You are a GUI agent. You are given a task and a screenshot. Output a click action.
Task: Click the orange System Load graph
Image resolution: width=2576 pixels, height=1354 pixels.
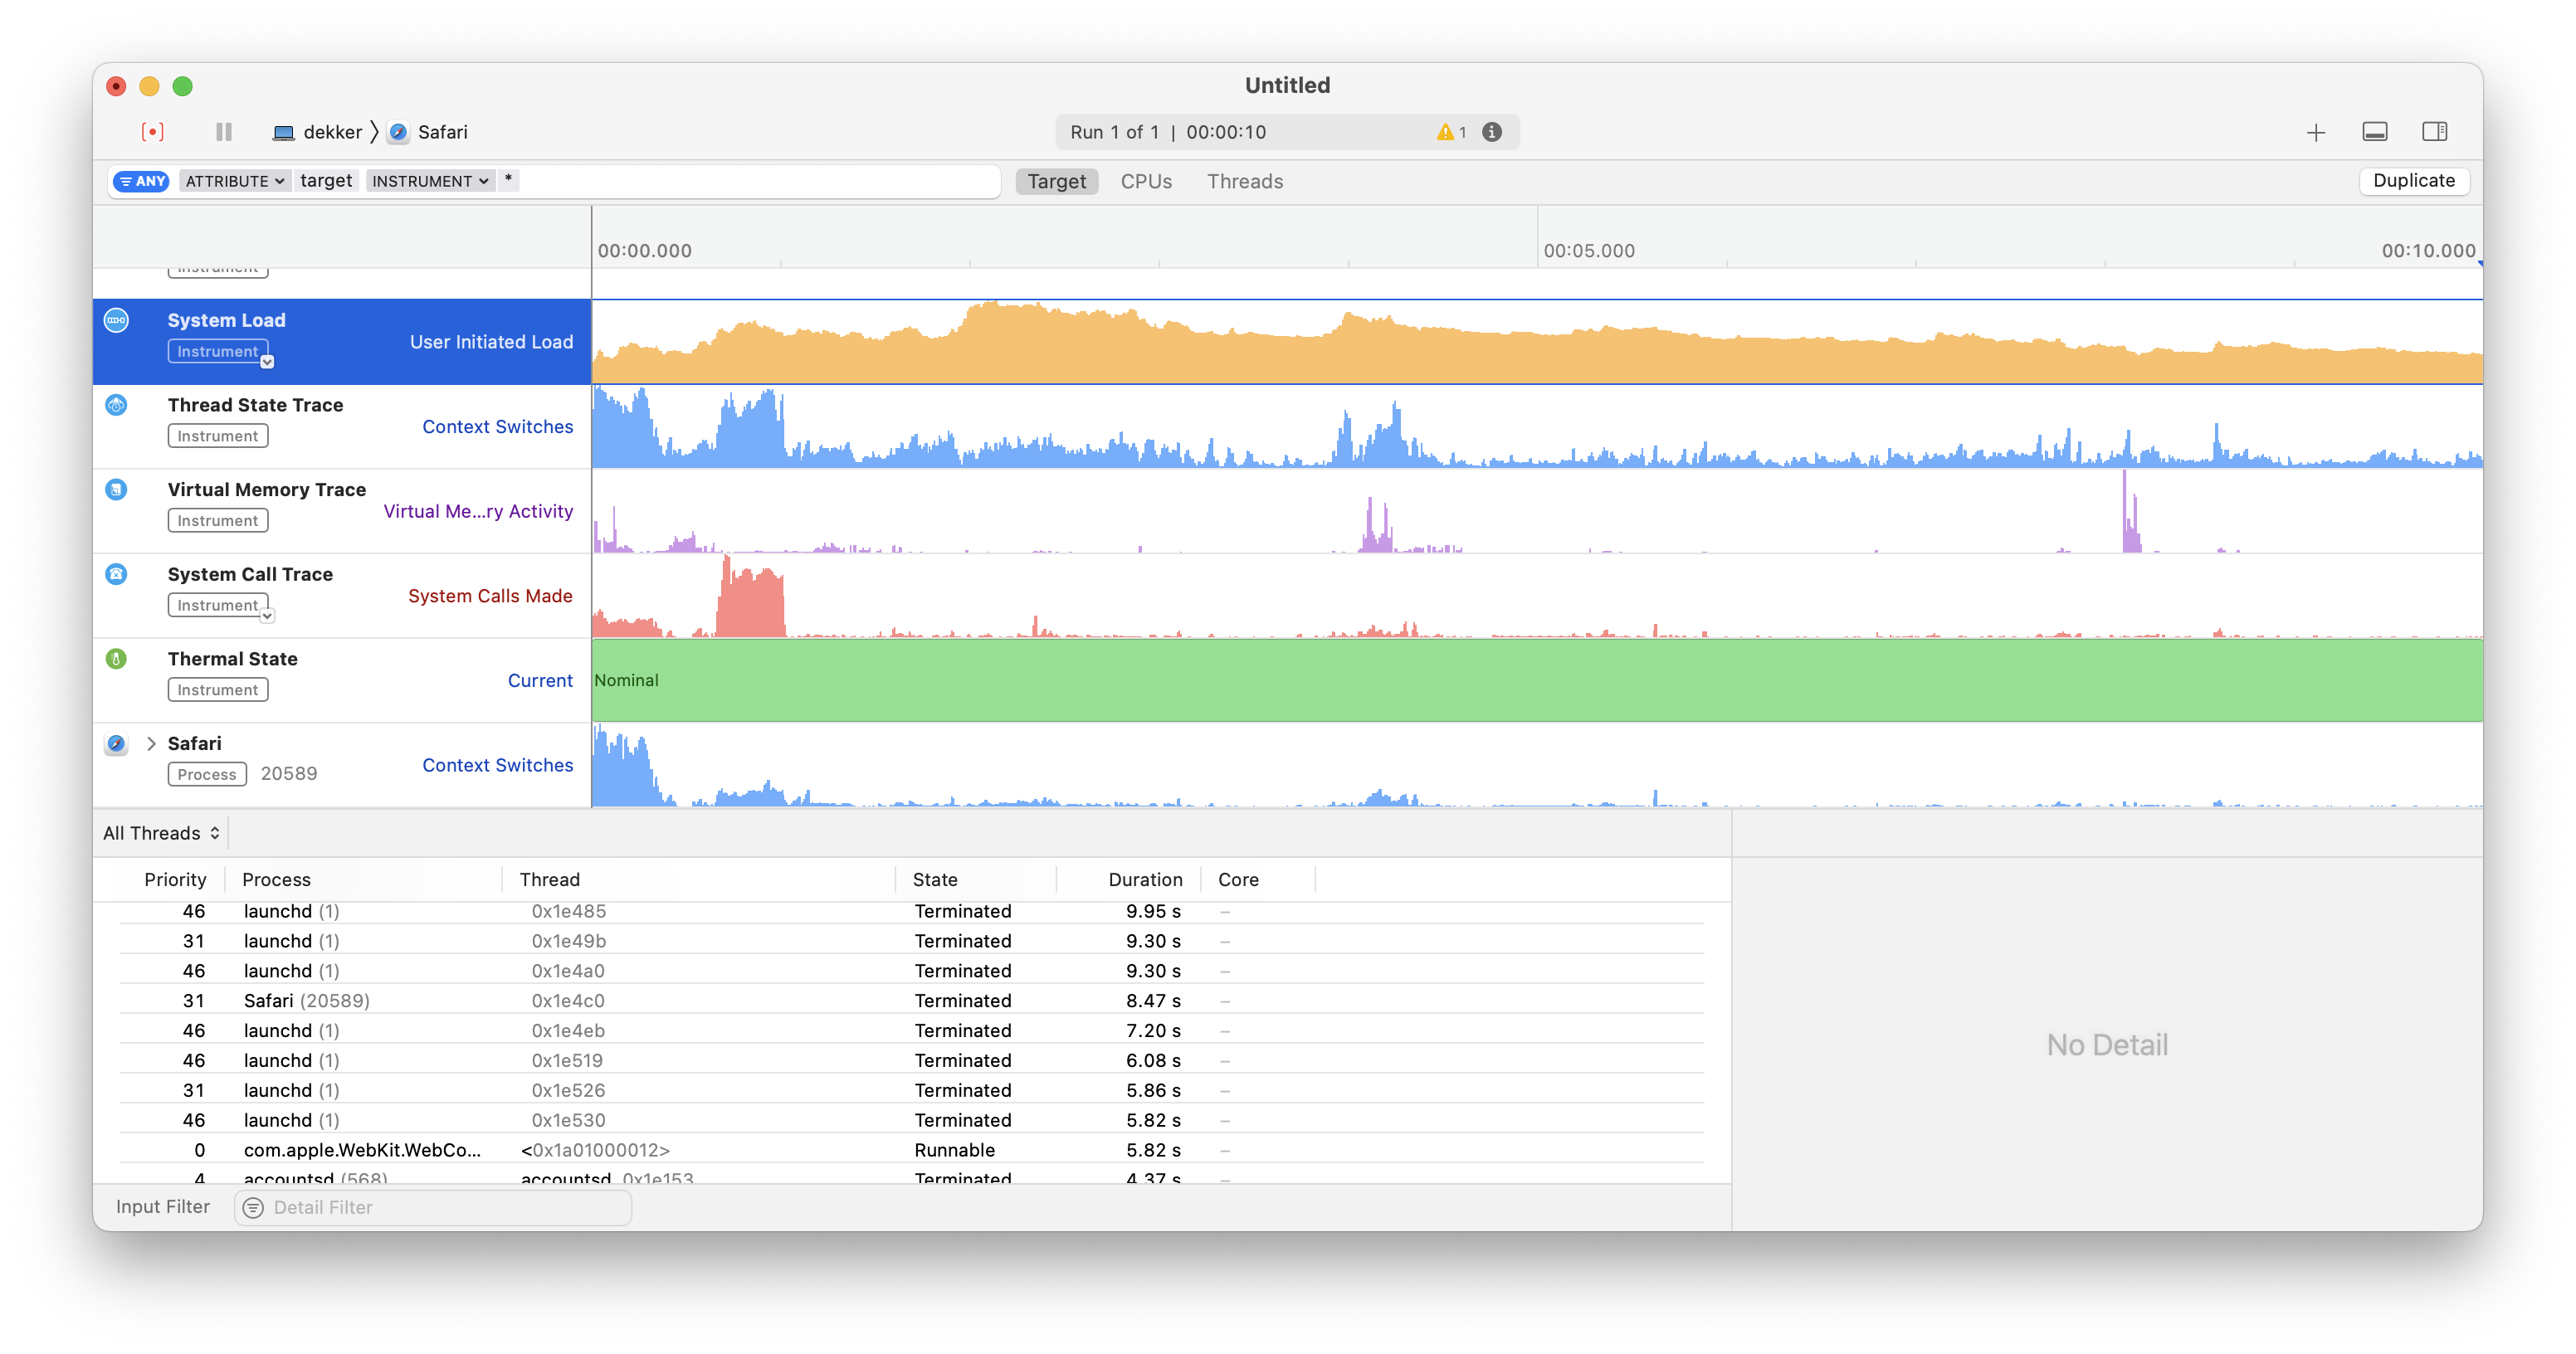coord(1537,342)
